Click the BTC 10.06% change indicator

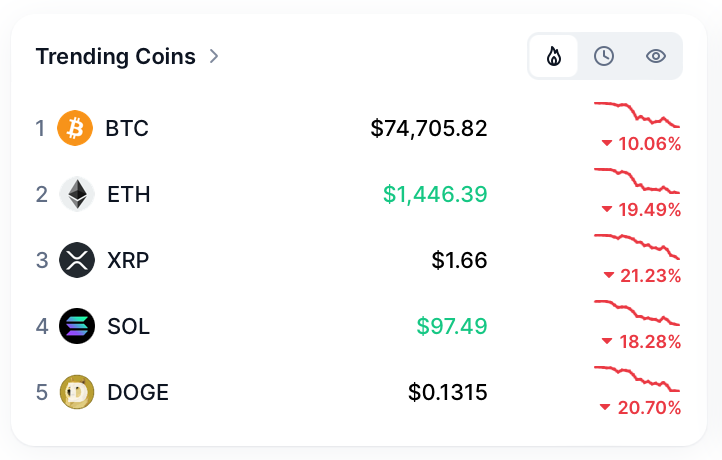click(x=642, y=144)
